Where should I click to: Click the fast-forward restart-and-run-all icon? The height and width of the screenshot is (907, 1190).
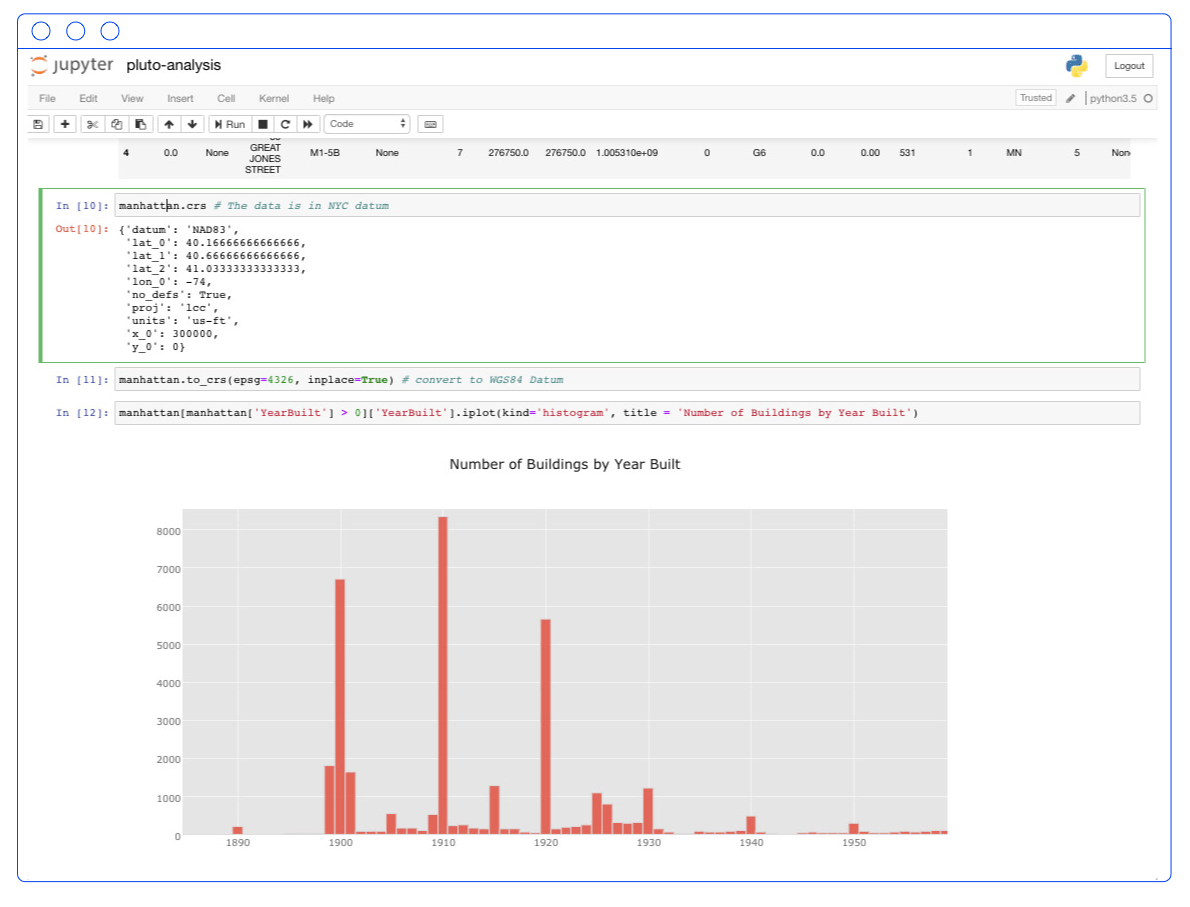point(307,123)
